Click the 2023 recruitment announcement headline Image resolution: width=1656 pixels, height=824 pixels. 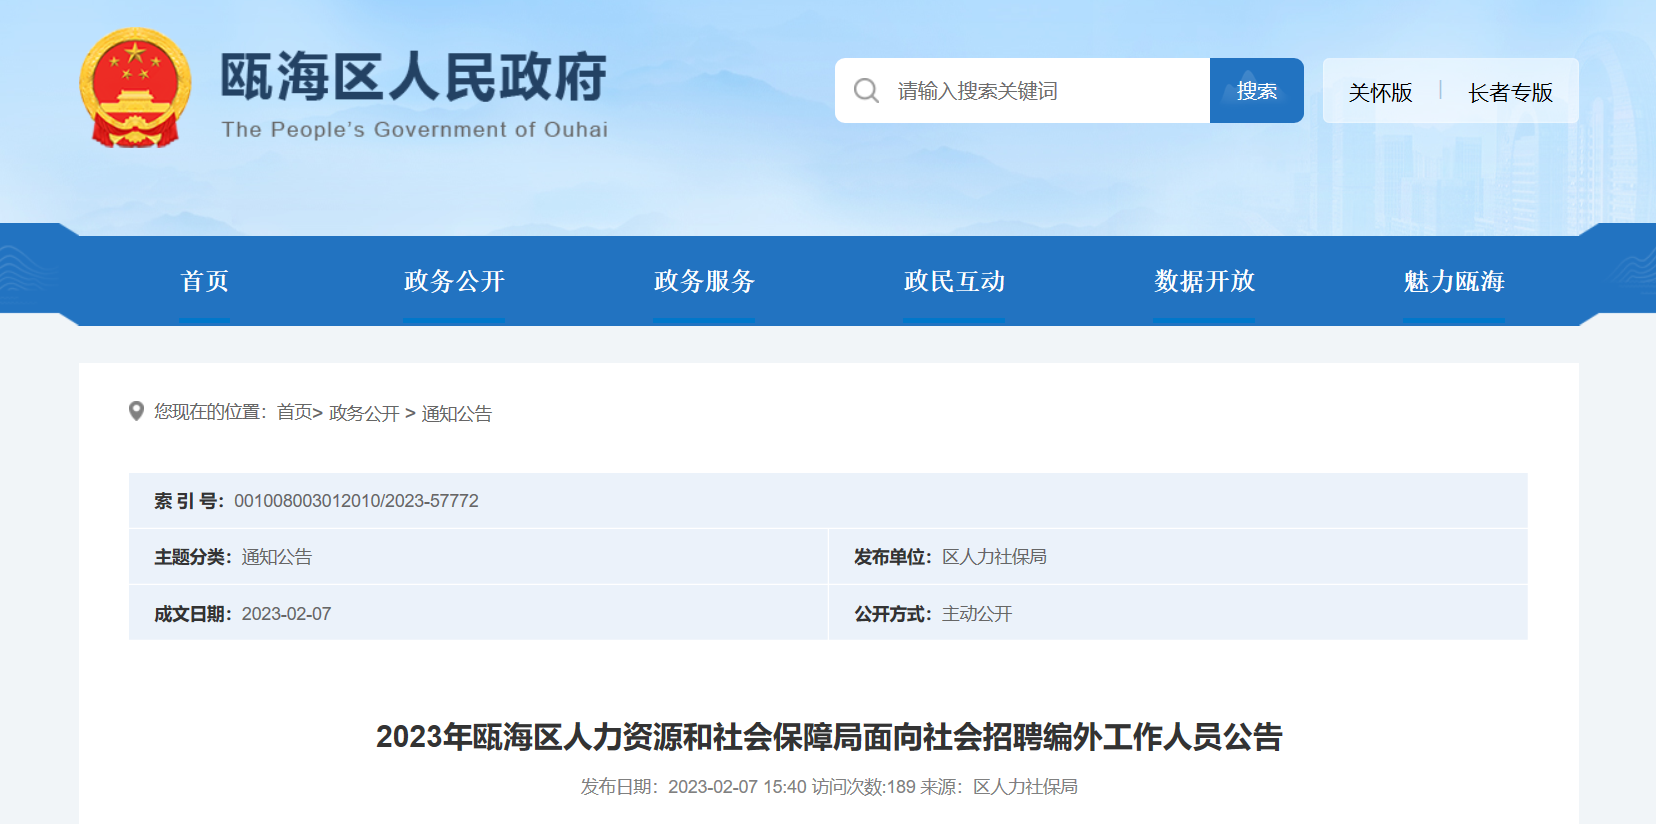[x=829, y=737]
